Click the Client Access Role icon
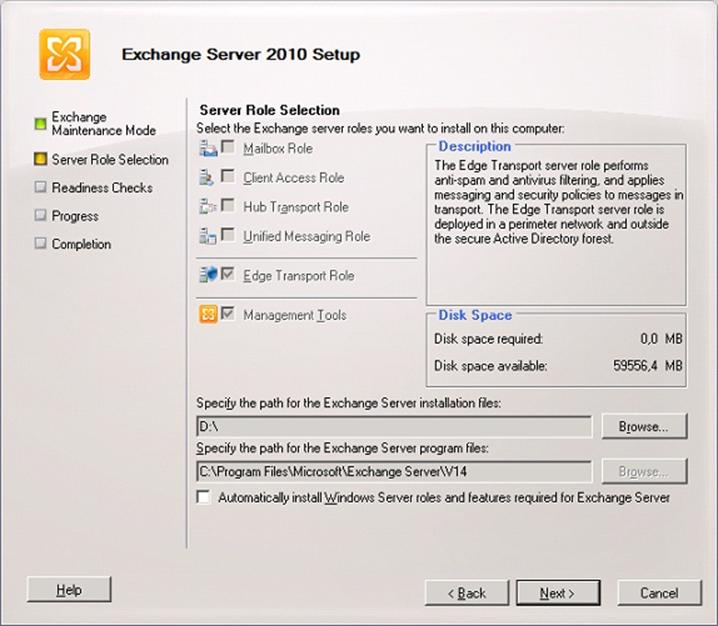This screenshot has width=718, height=626. click(x=207, y=178)
